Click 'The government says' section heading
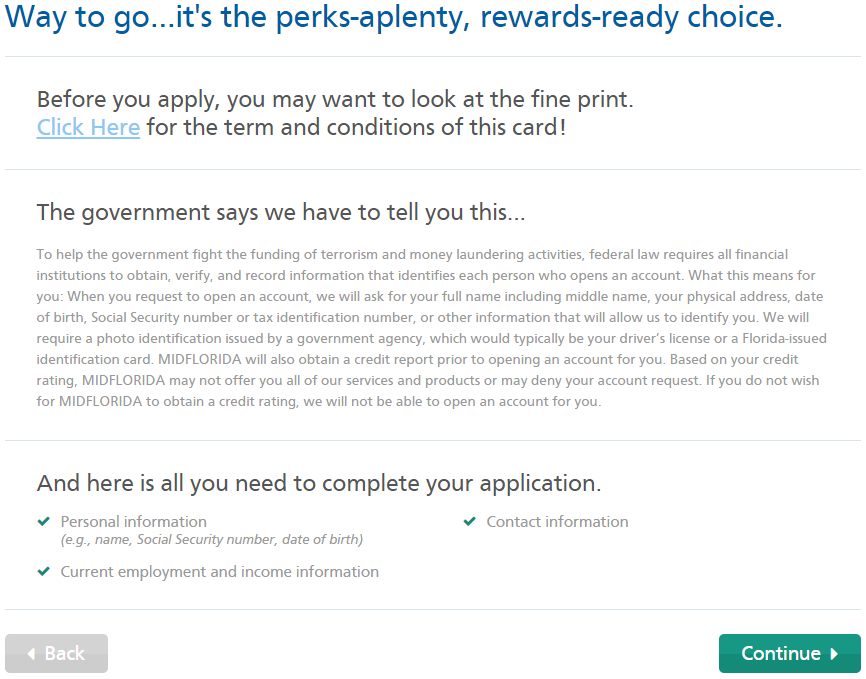 [x=281, y=213]
